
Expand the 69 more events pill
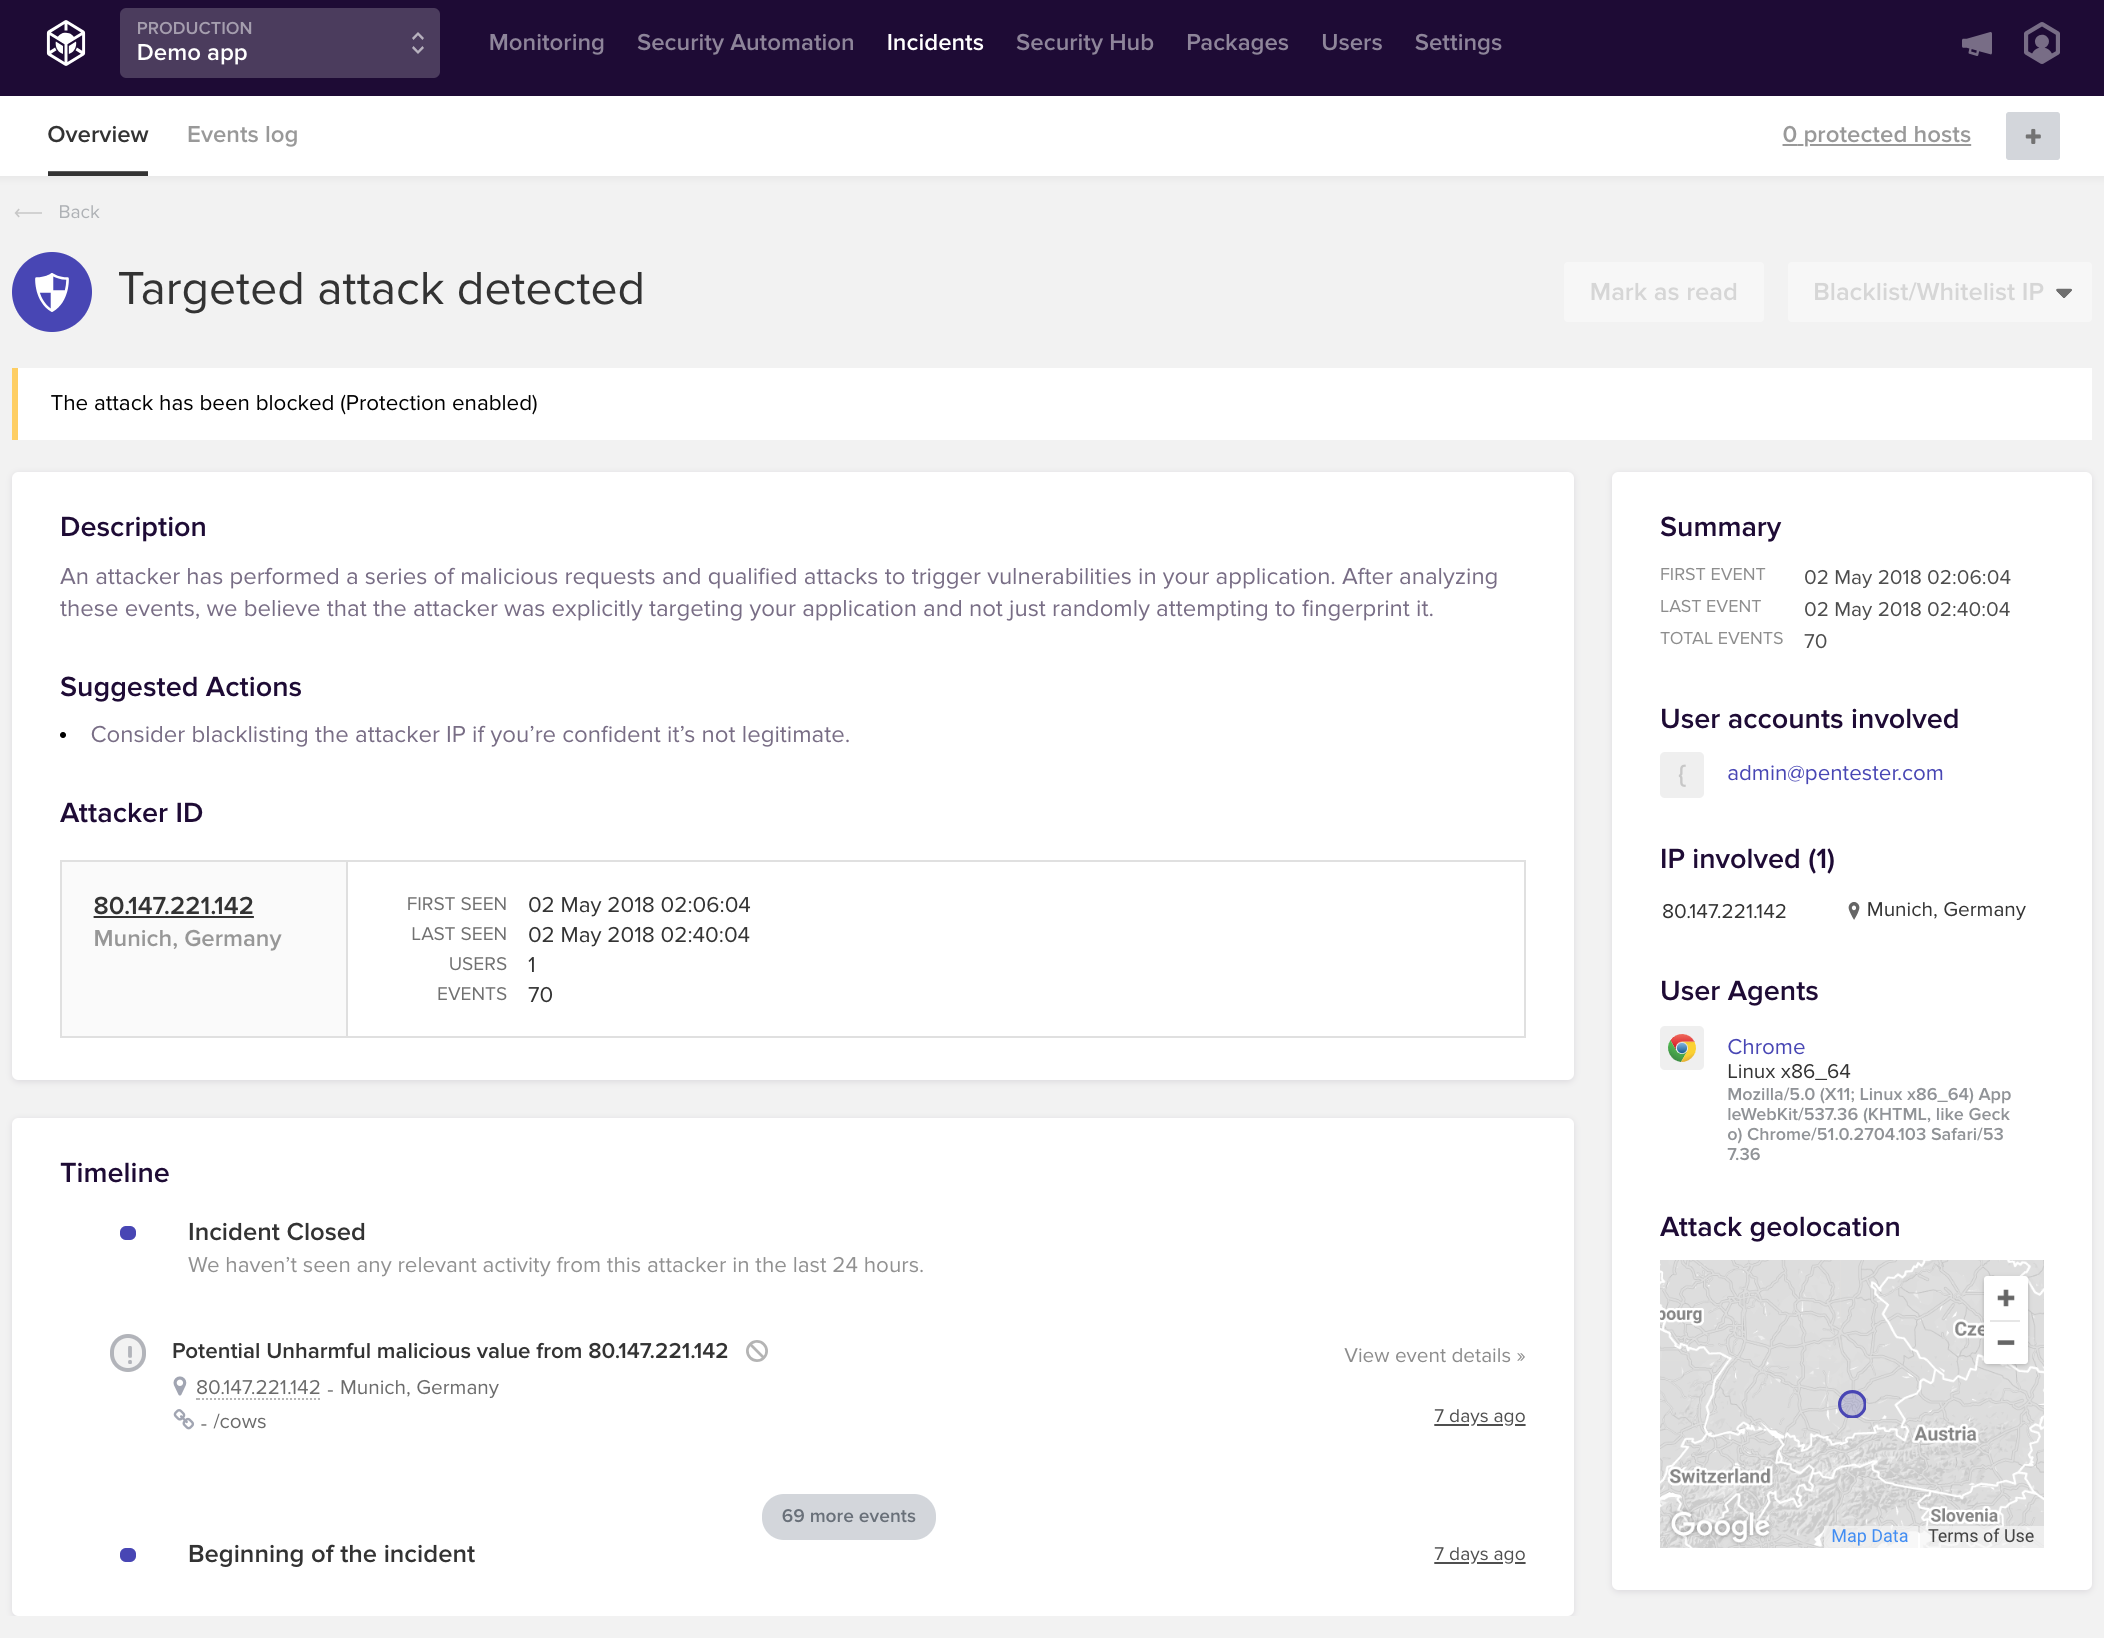848,1516
